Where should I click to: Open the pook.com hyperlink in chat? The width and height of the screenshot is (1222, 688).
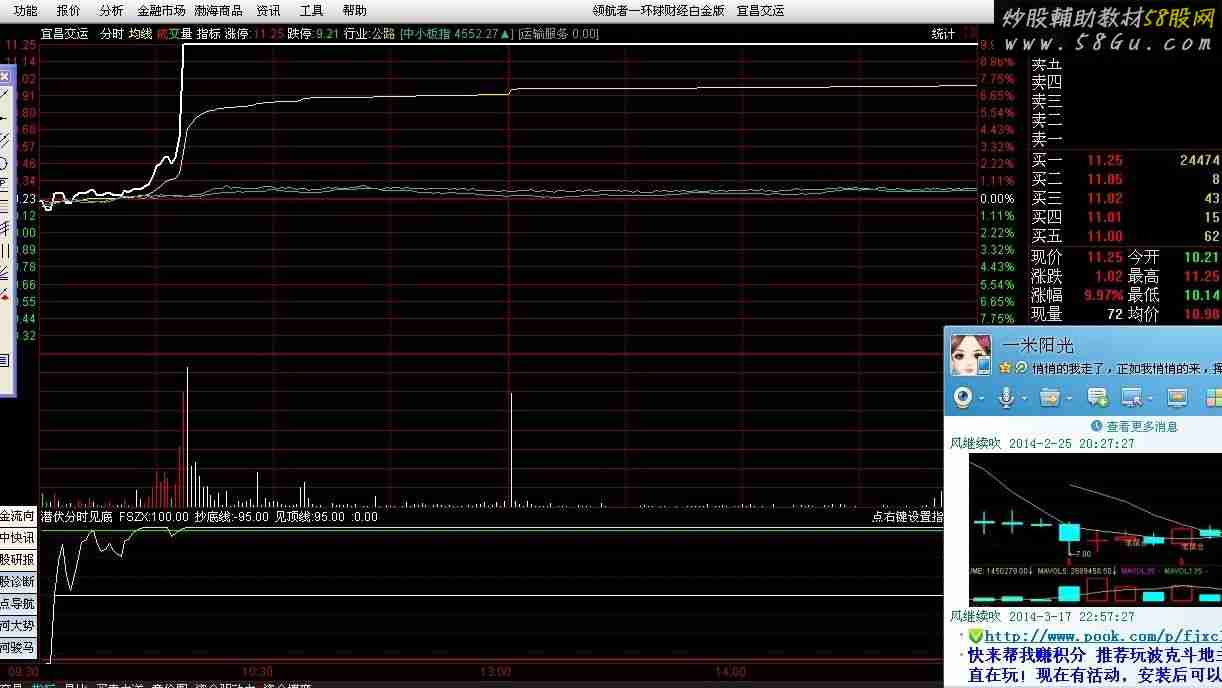tap(1102, 636)
